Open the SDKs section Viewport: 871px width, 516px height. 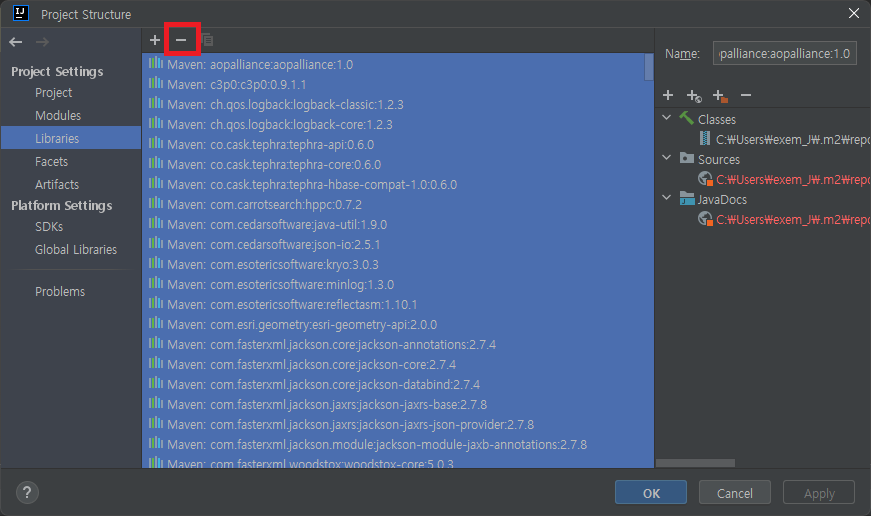pos(49,227)
